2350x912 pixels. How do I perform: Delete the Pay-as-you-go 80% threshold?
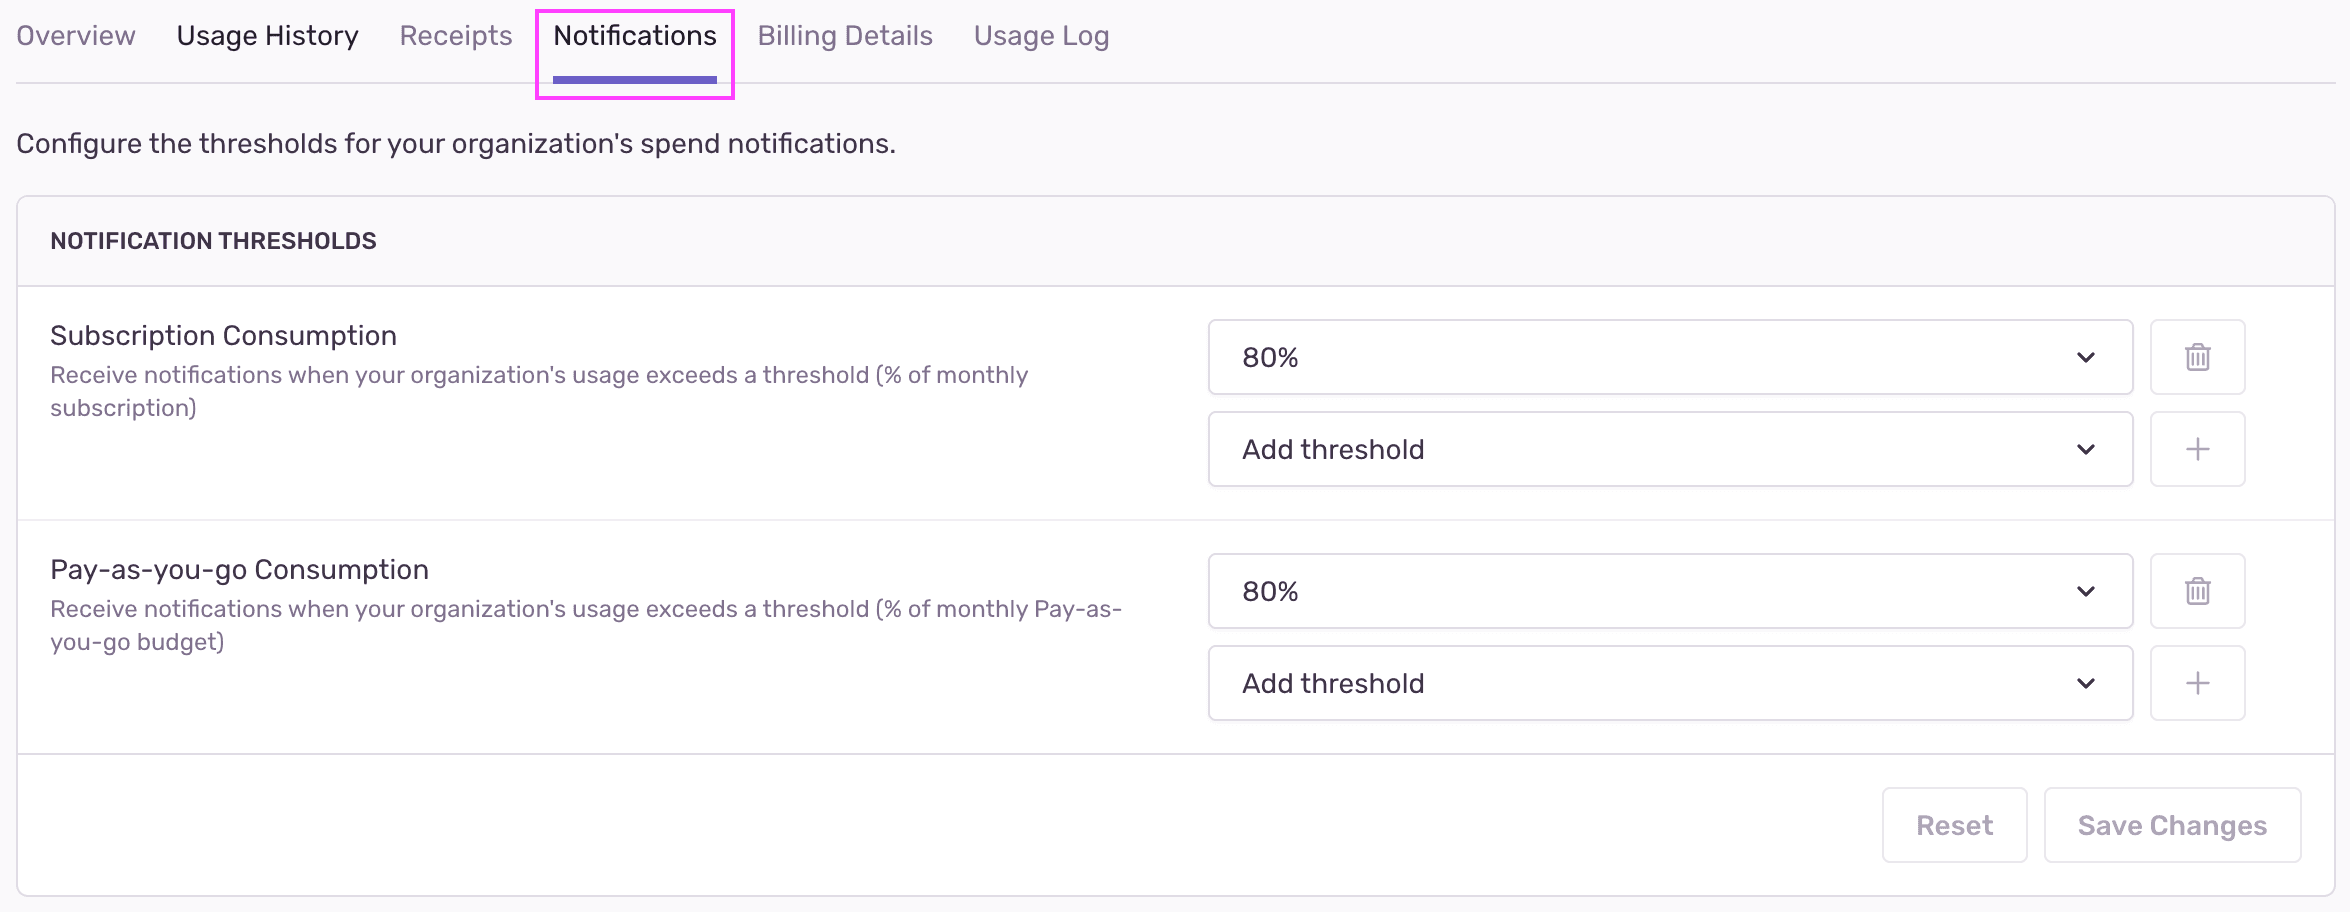(2197, 591)
